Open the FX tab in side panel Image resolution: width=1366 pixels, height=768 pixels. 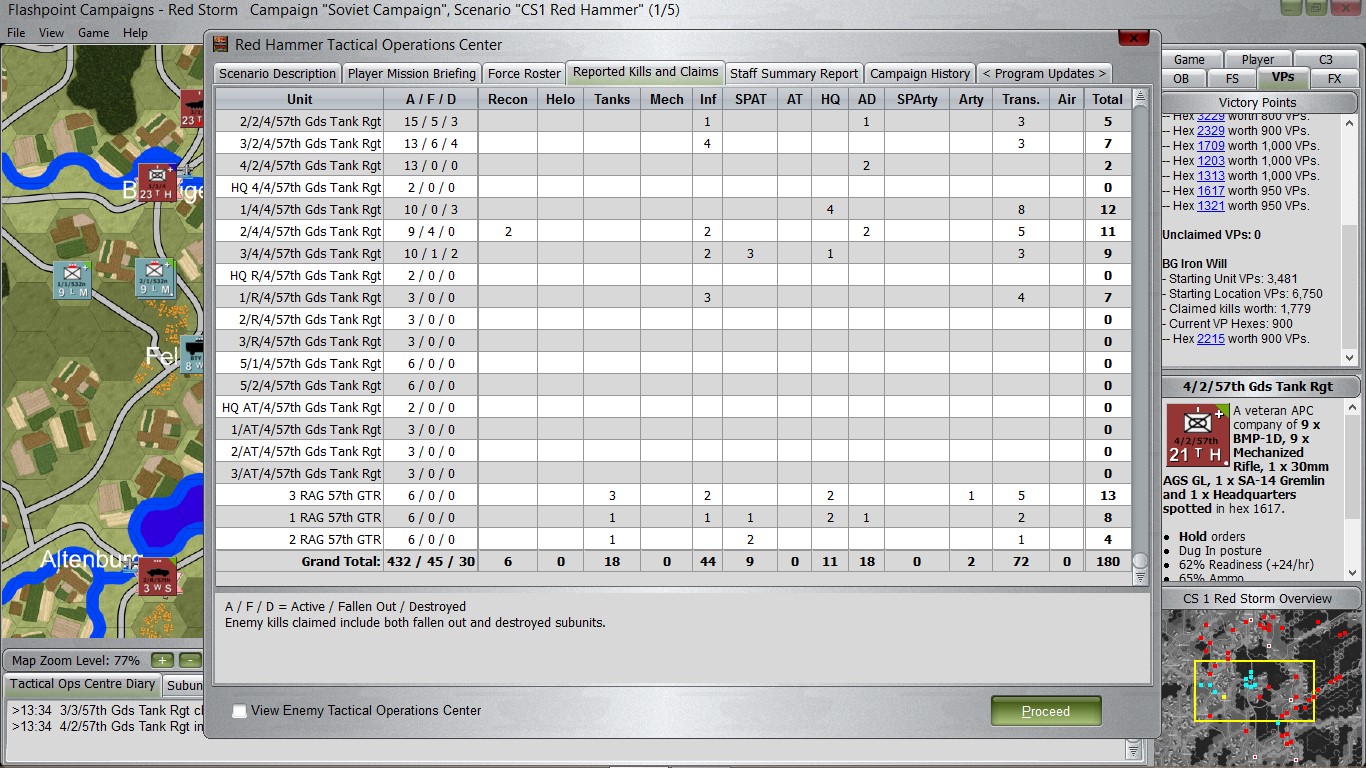click(1334, 79)
